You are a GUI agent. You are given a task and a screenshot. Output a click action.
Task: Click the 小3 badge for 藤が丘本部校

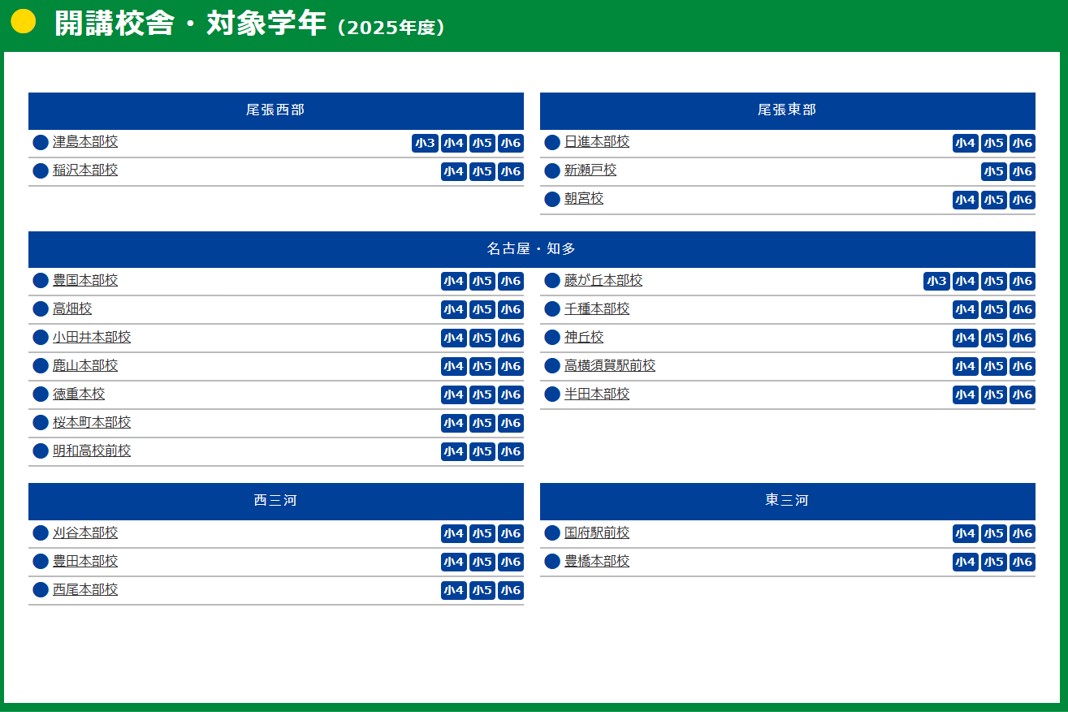coord(936,281)
